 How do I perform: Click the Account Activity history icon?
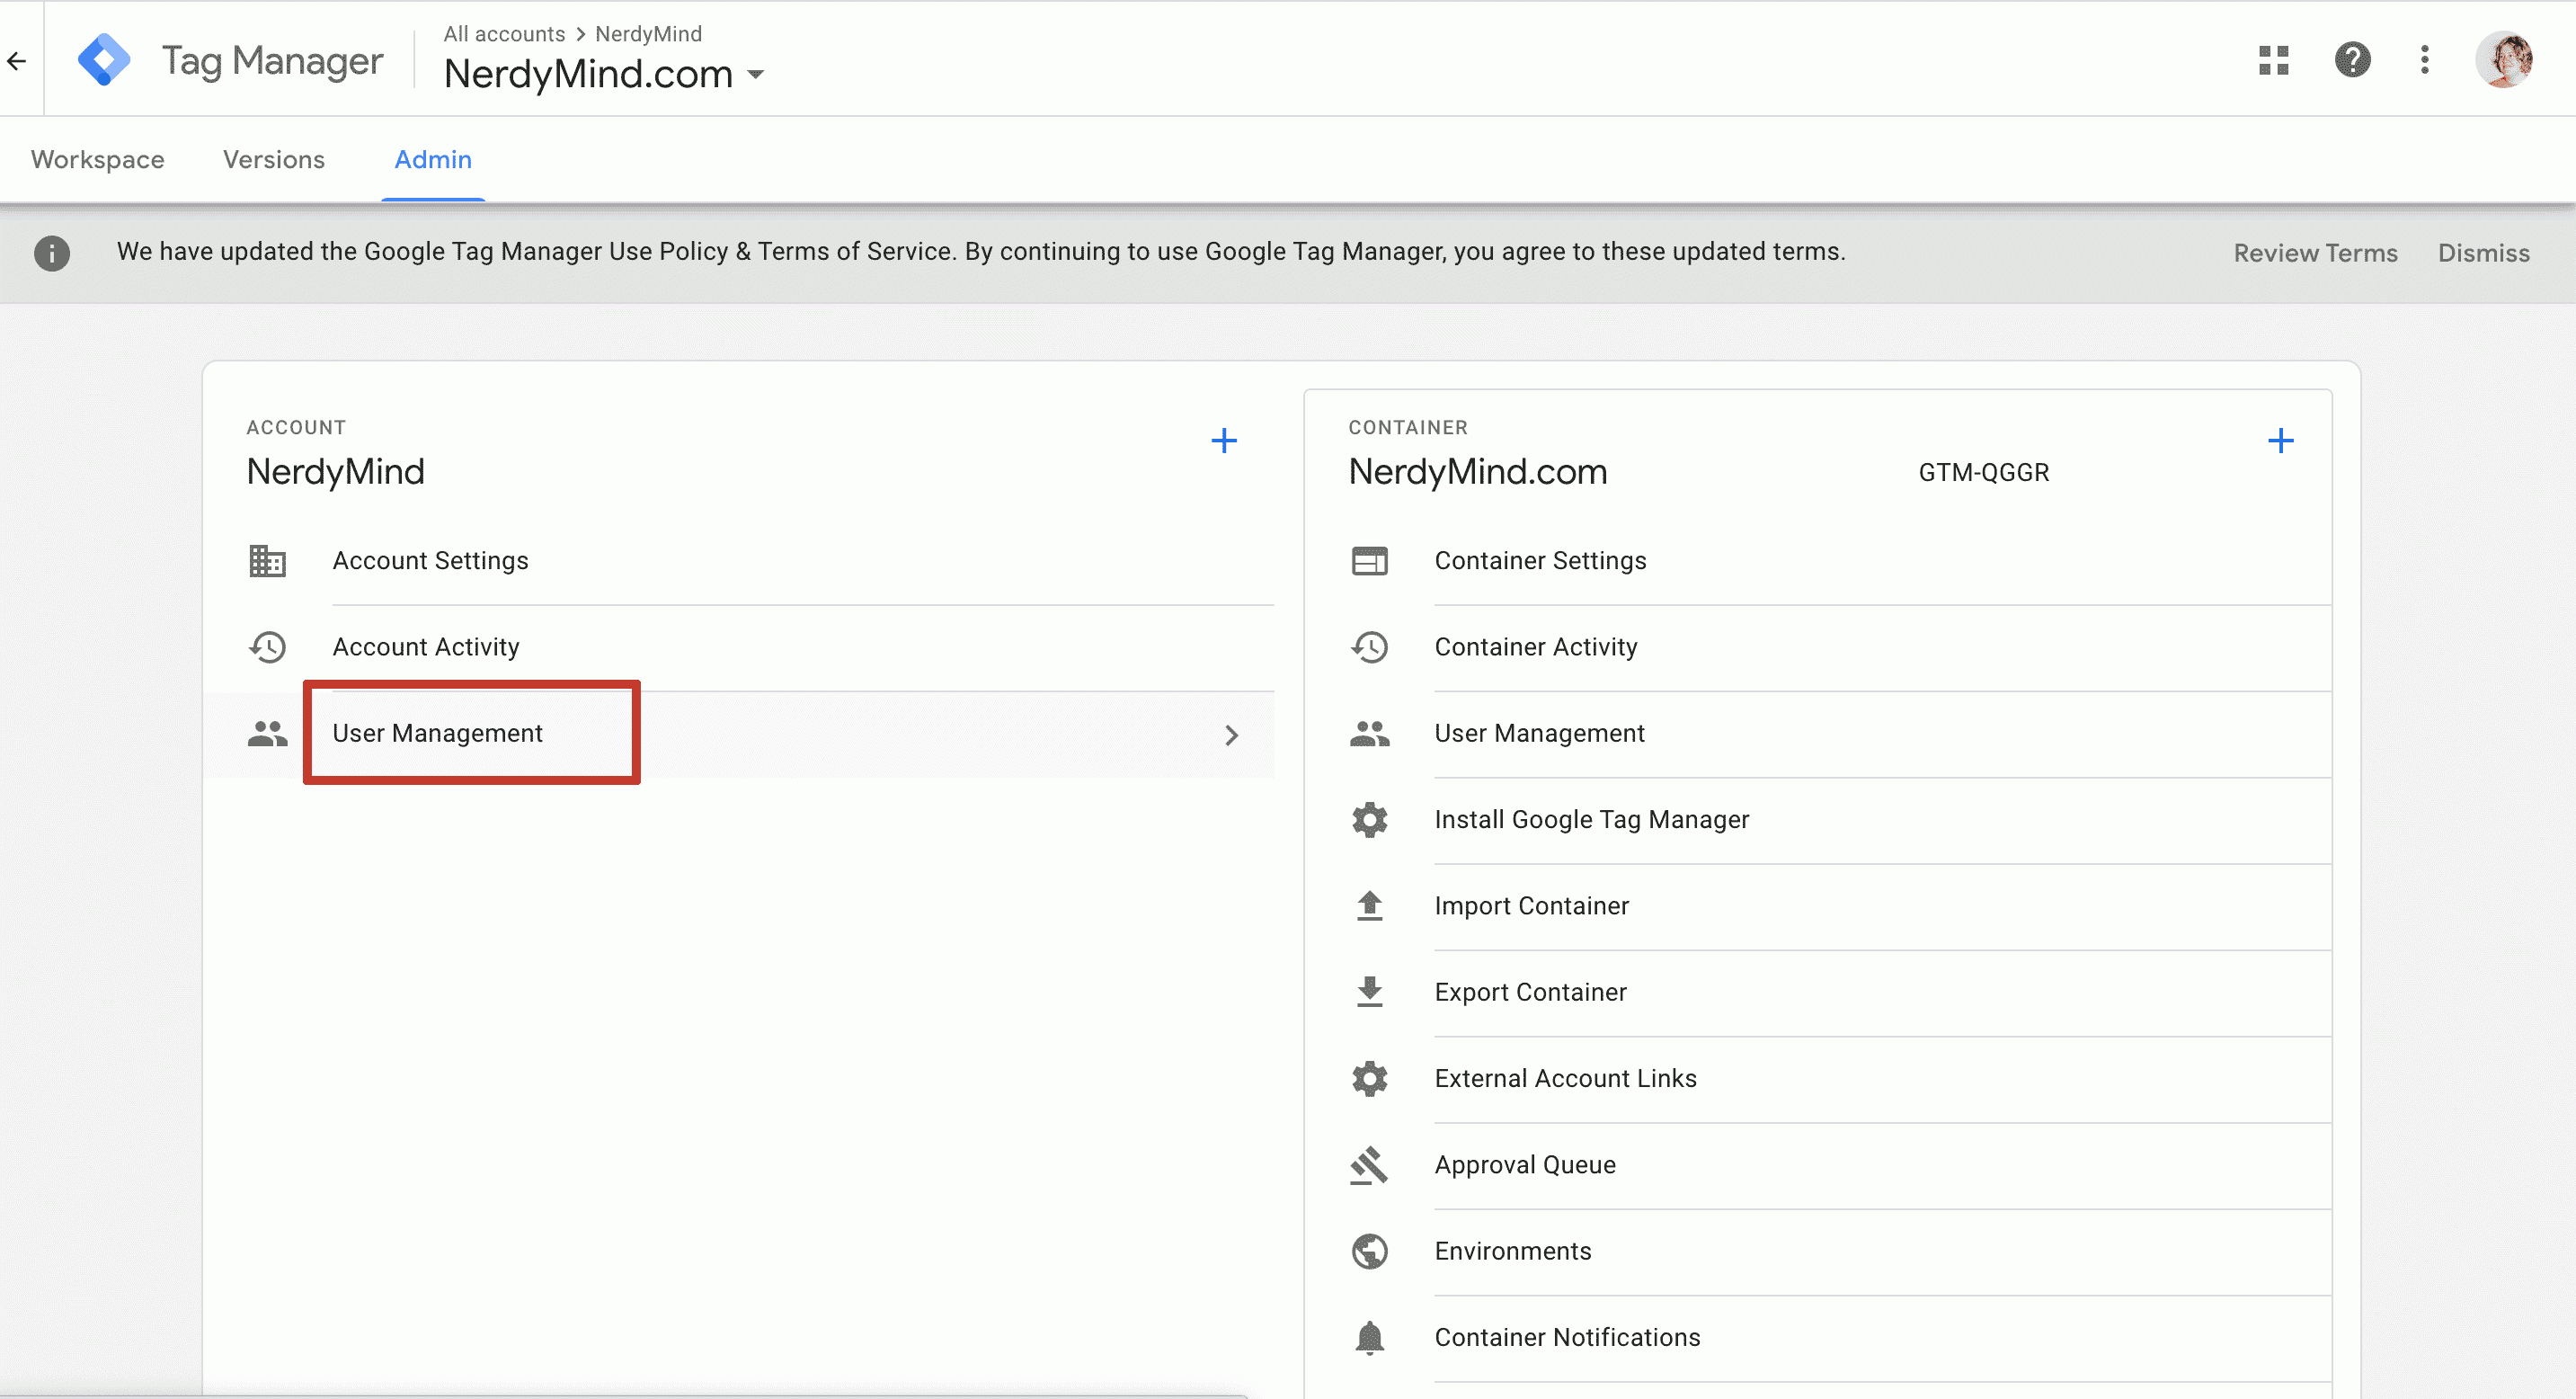pyautogui.click(x=267, y=647)
